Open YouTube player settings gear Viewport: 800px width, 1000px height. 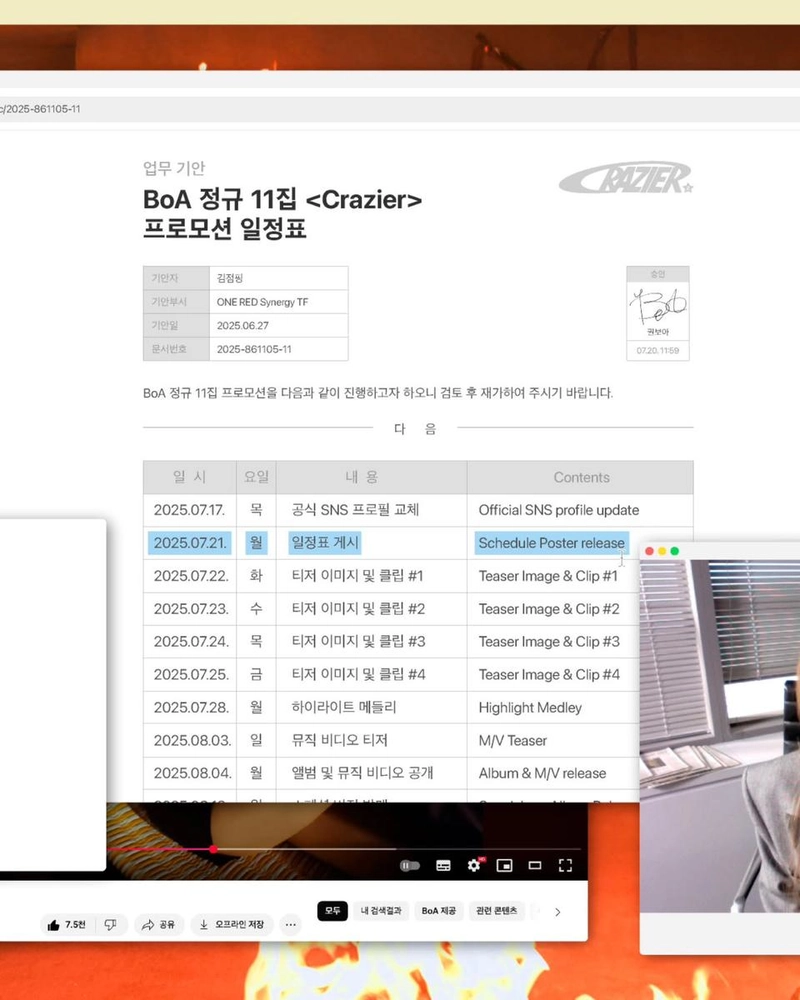click(473, 865)
